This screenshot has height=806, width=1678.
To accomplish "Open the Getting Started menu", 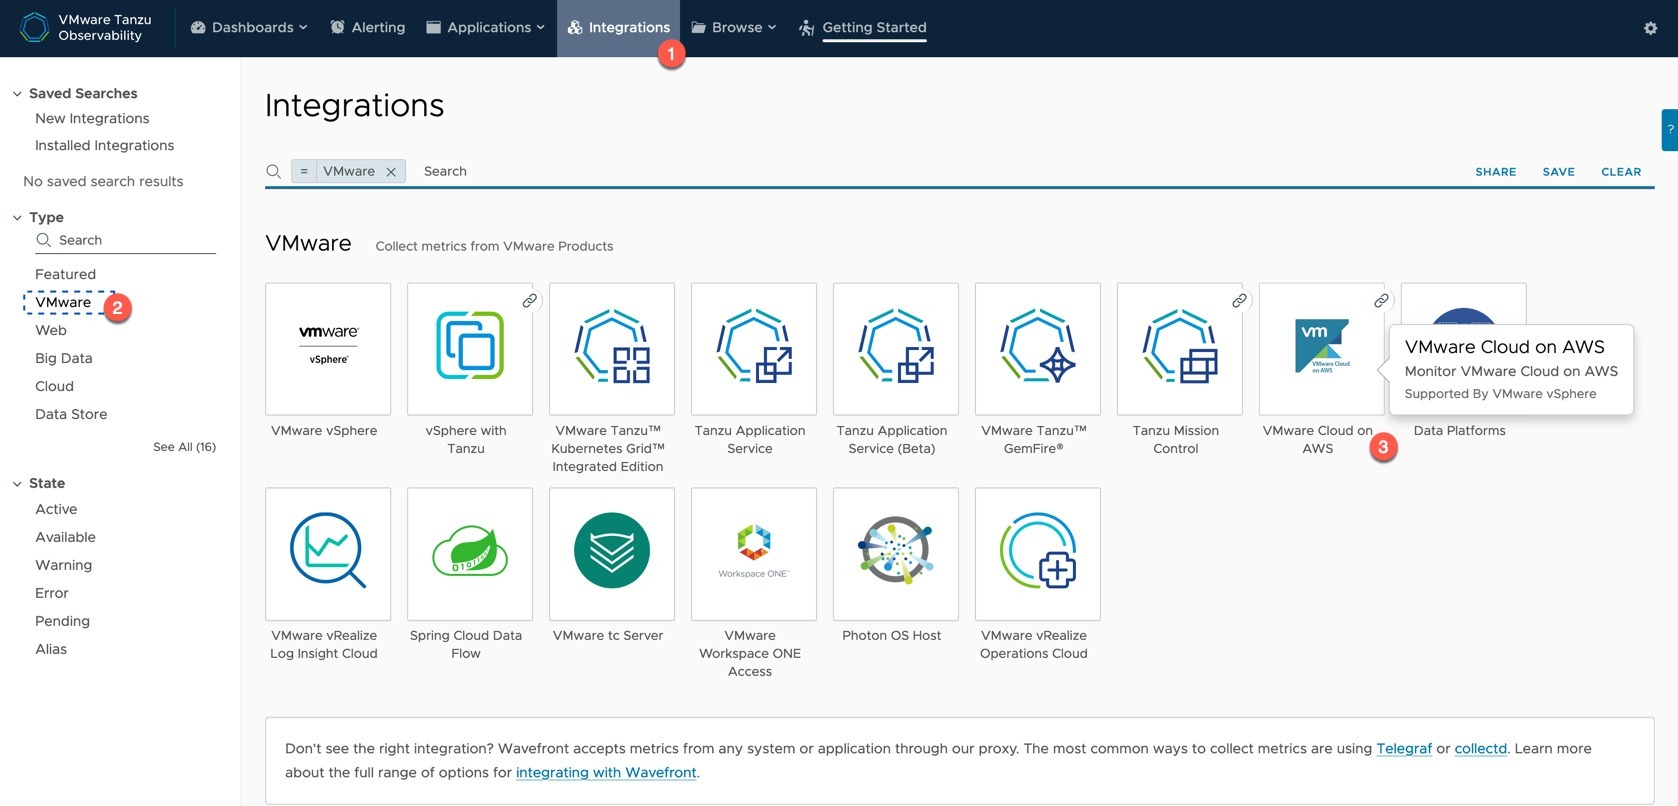I will pos(863,28).
